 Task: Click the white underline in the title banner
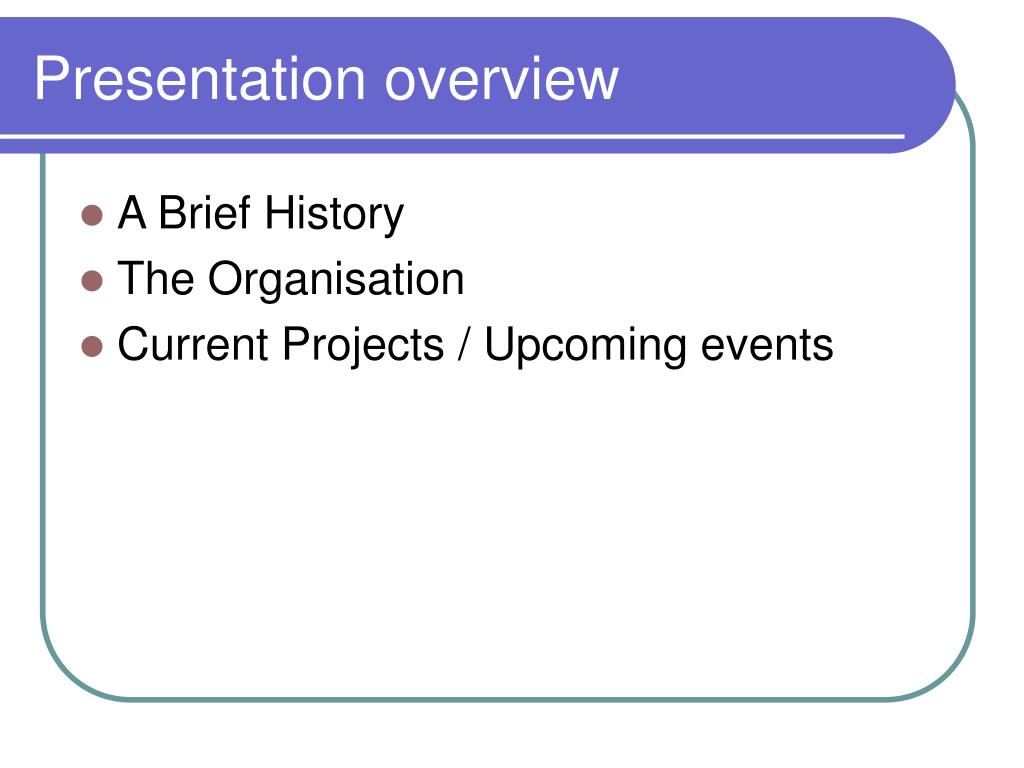452,136
